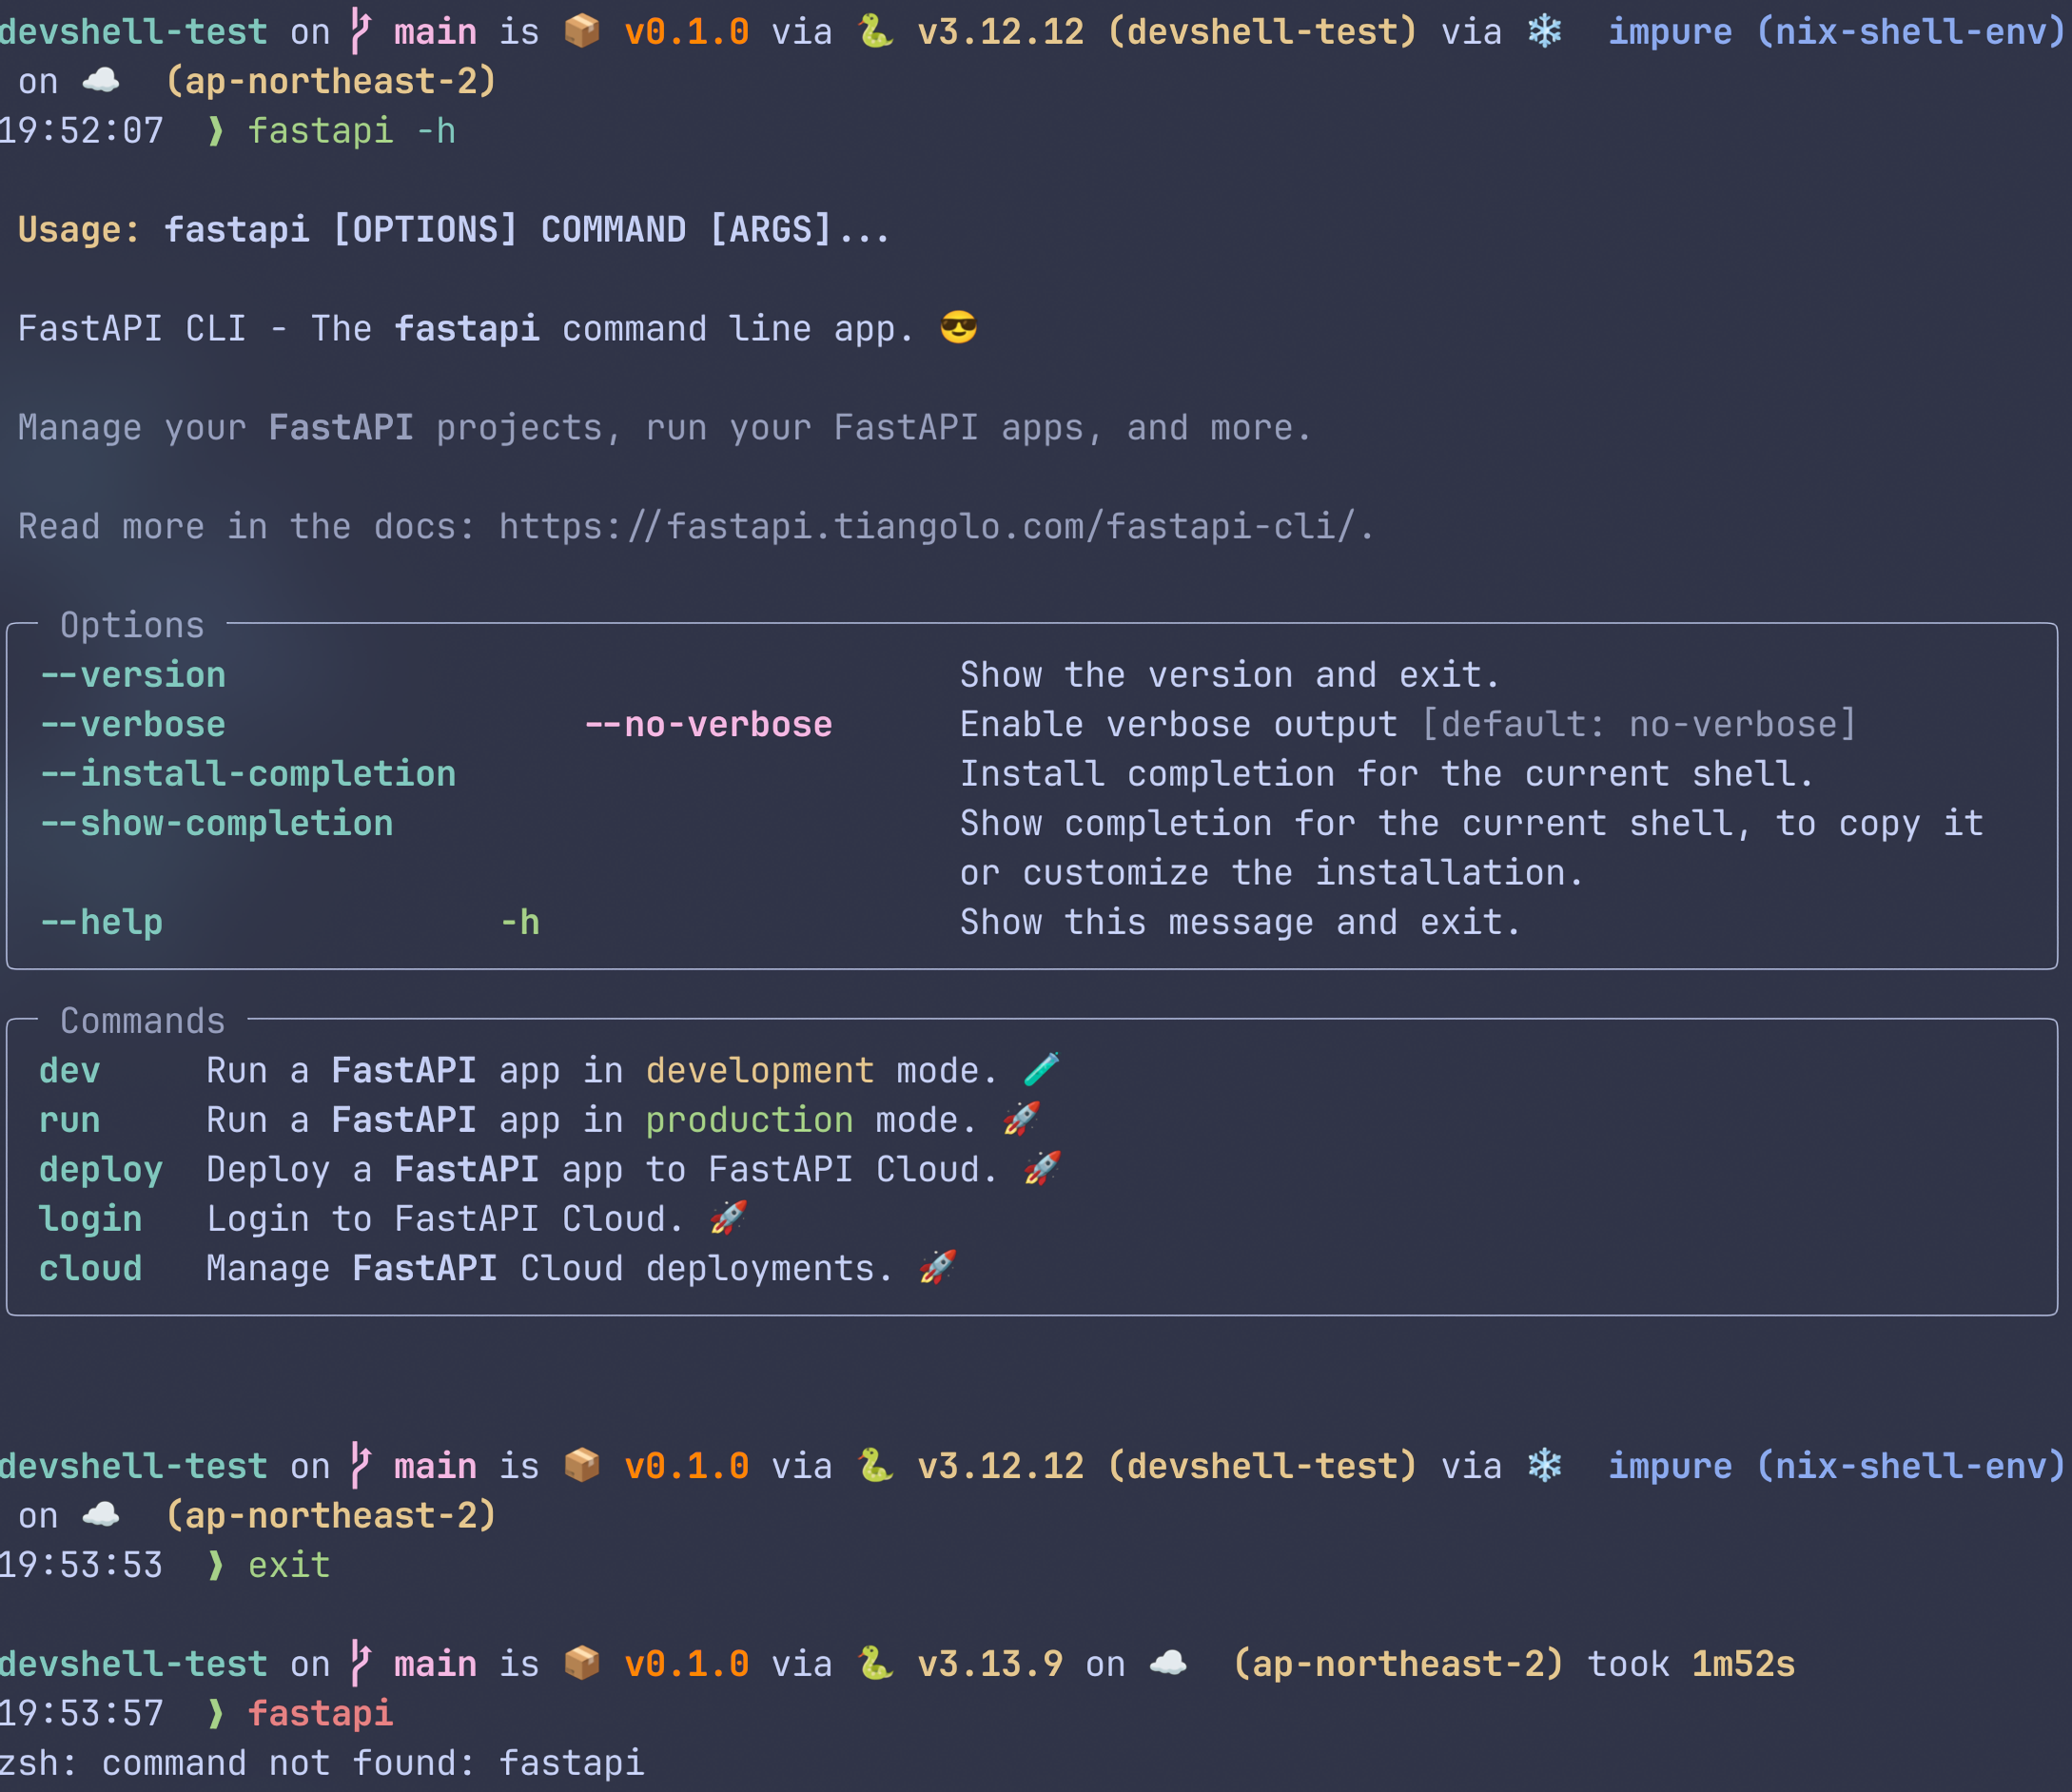
Task: Click the --show-completion option text
Action: tap(217, 823)
